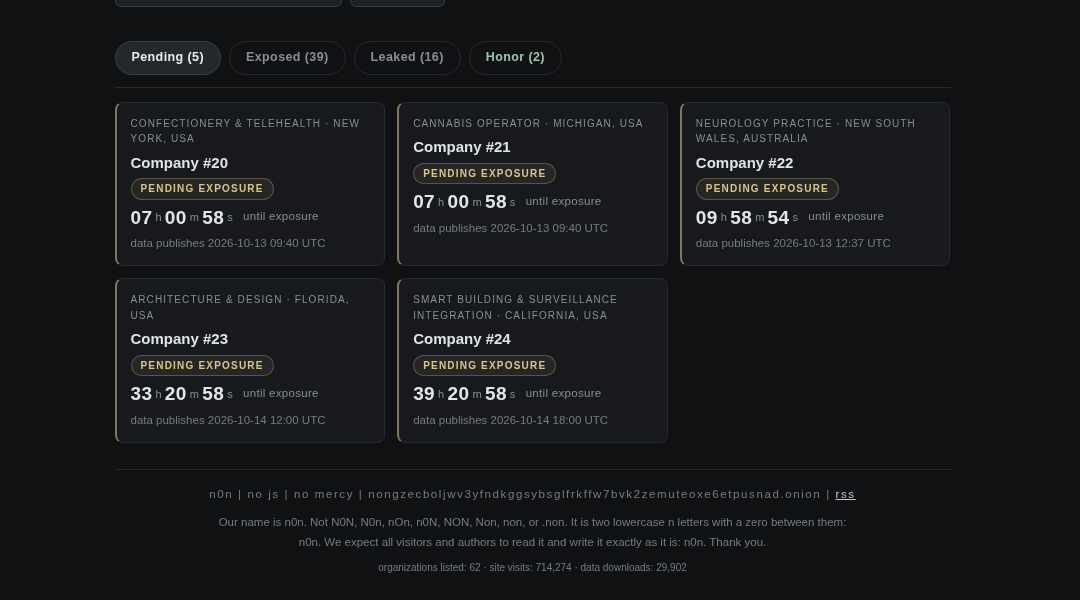The width and height of the screenshot is (1080, 600).
Task: Click 'data publishes 2026-10-14 18:00 UTC' text
Action: [x=510, y=420]
